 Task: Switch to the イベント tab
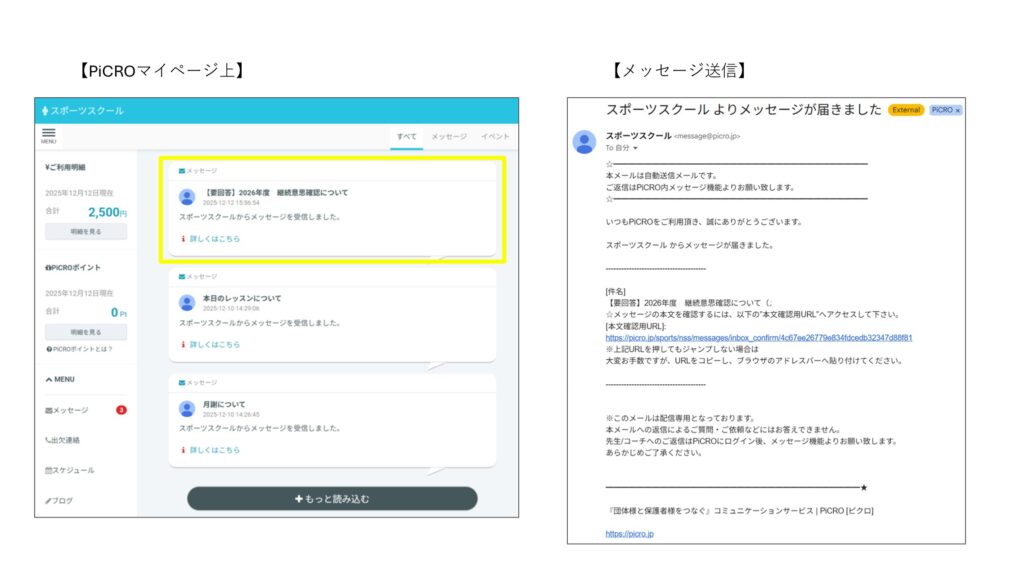click(494, 136)
